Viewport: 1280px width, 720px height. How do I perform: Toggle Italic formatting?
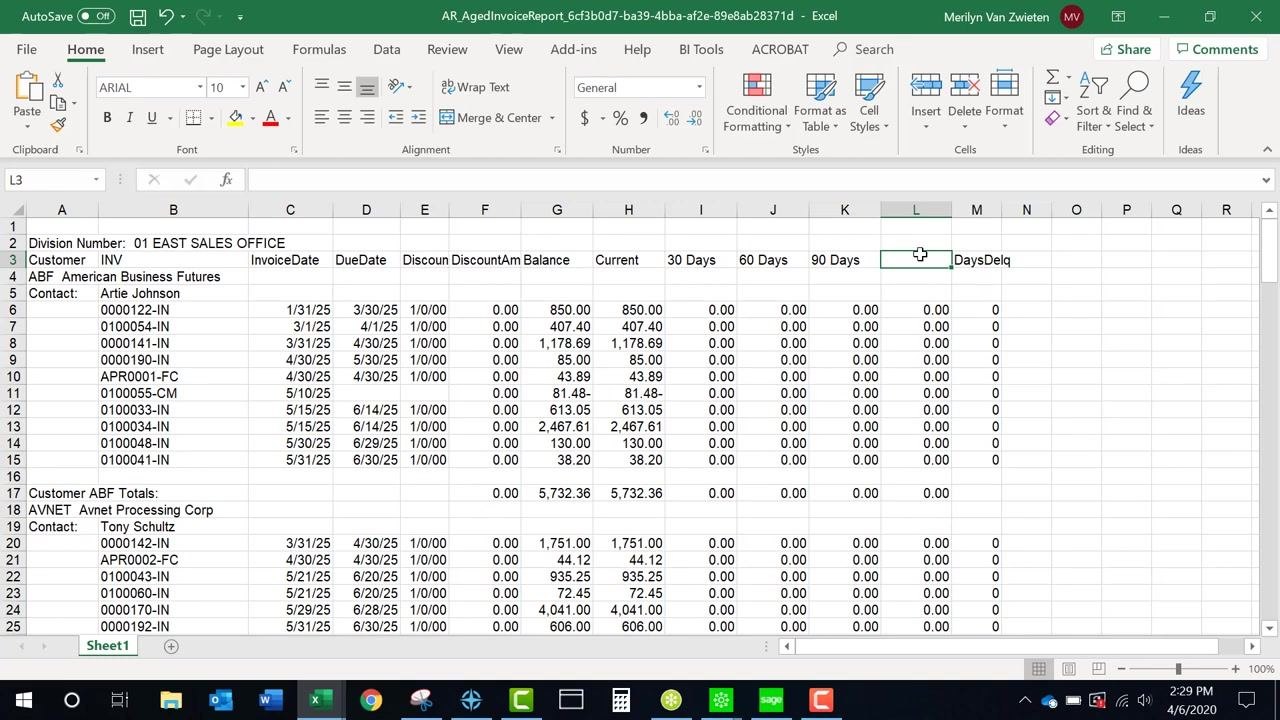click(129, 118)
